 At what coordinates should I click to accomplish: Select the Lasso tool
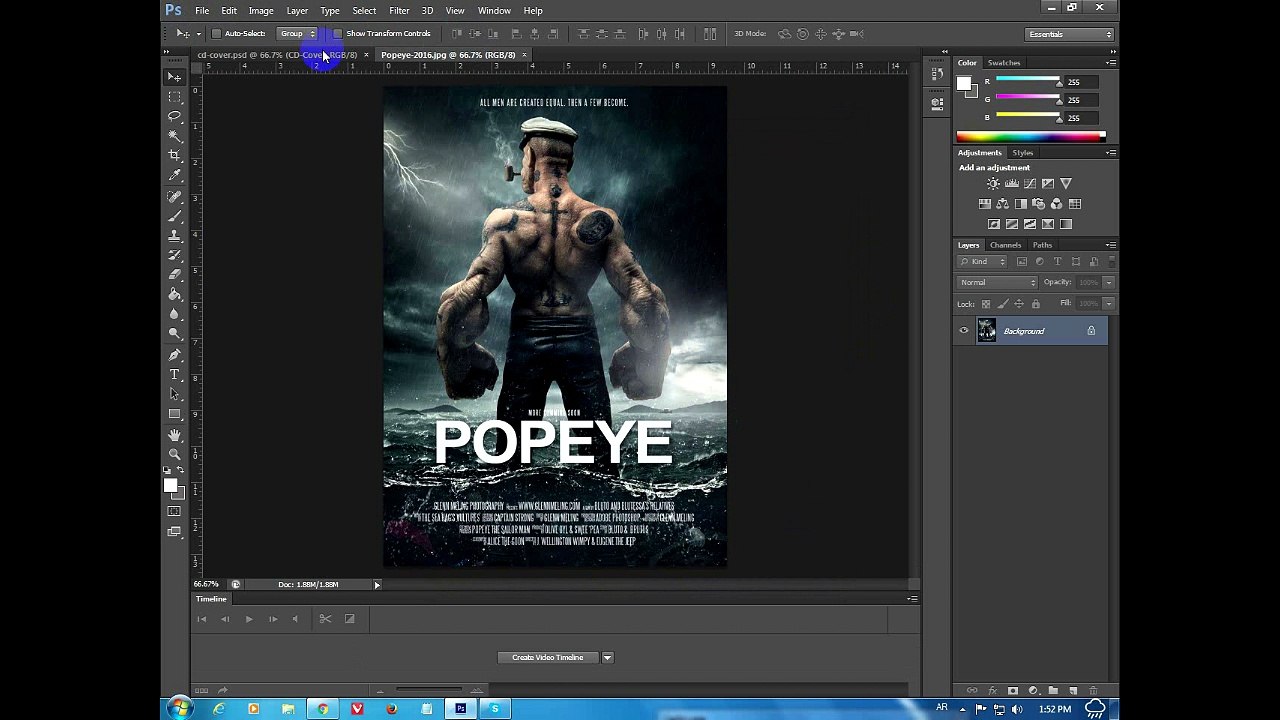click(x=175, y=116)
